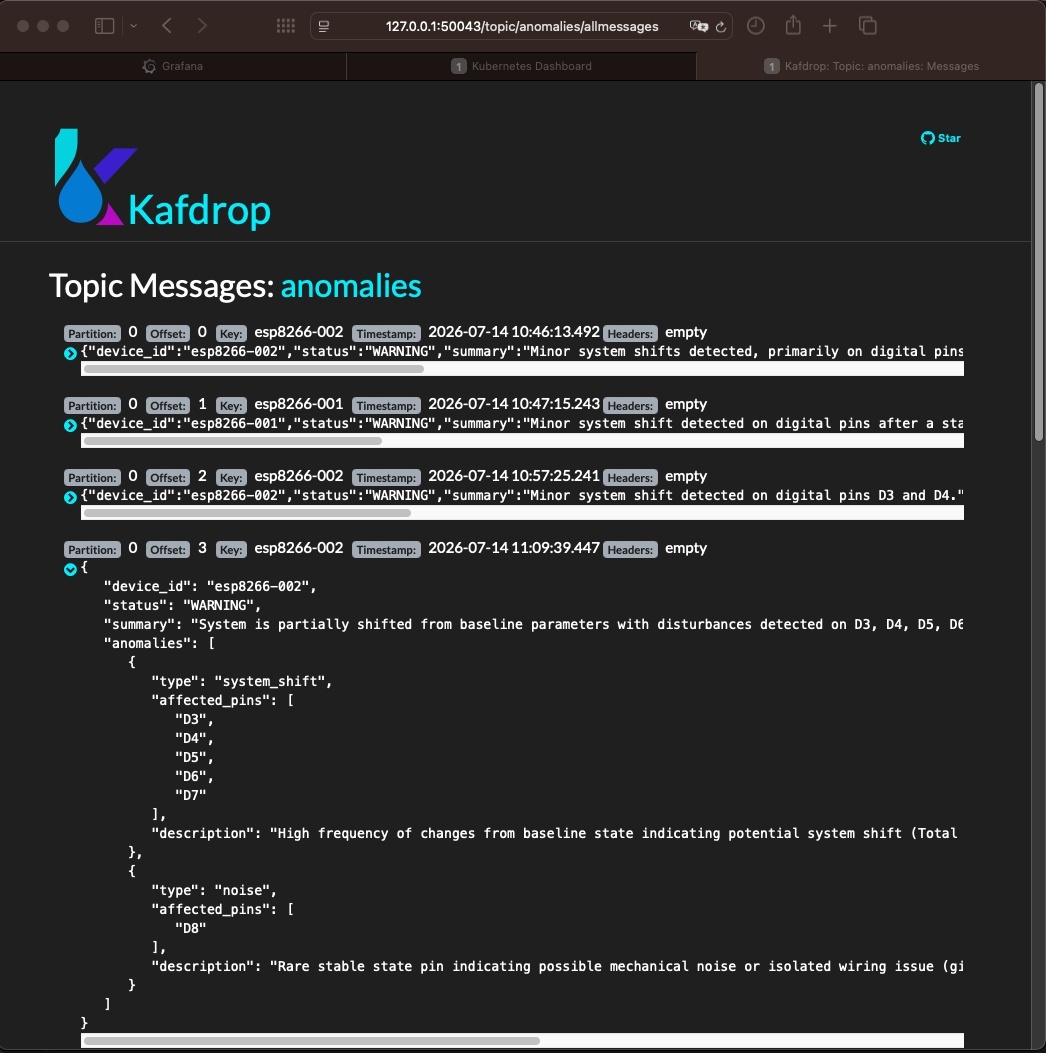Click horizontal scrollbar of offset 2 message
This screenshot has width=1046, height=1053.
pyautogui.click(x=247, y=512)
